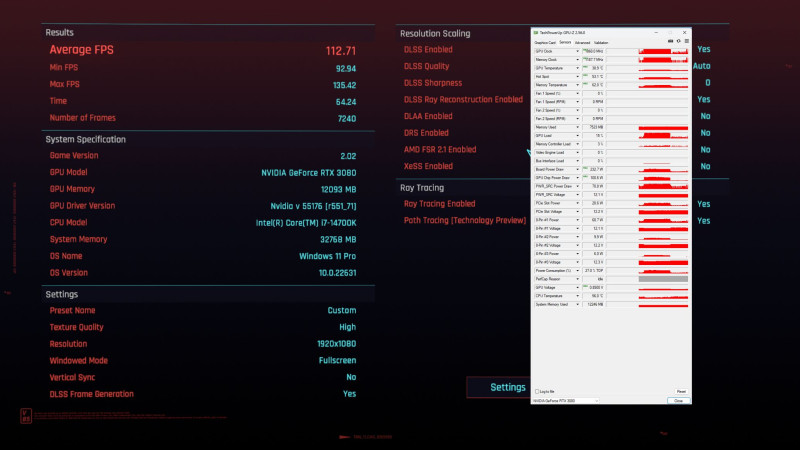
Task: Click the DLSS Frame Generation Yes value
Action: coord(349,394)
